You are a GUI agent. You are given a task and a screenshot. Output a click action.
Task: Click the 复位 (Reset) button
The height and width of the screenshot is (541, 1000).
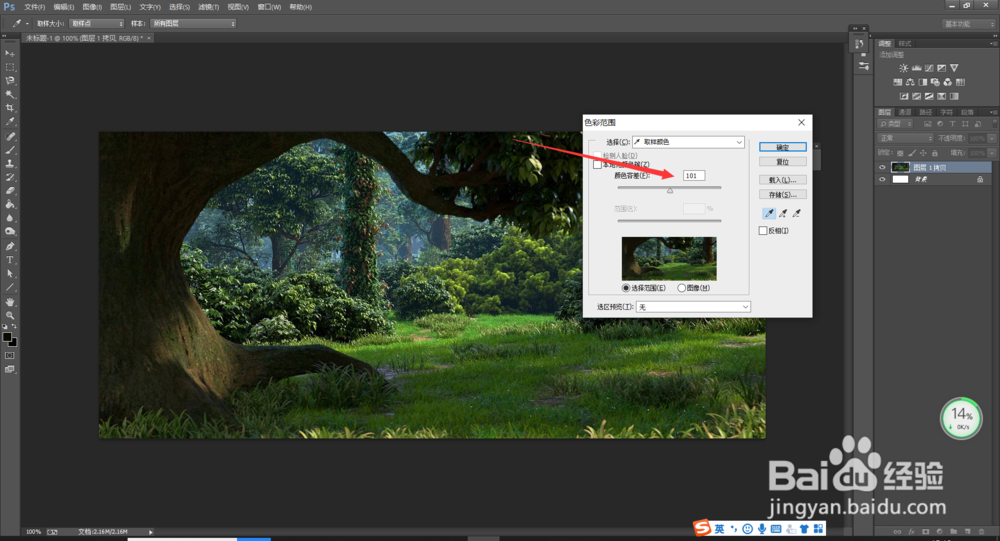[783, 162]
